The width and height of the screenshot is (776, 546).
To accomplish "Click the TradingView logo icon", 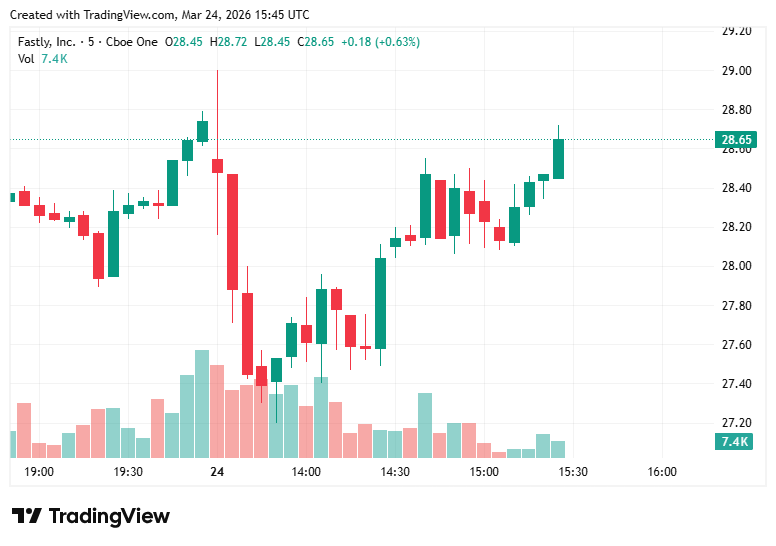I will point(27,516).
